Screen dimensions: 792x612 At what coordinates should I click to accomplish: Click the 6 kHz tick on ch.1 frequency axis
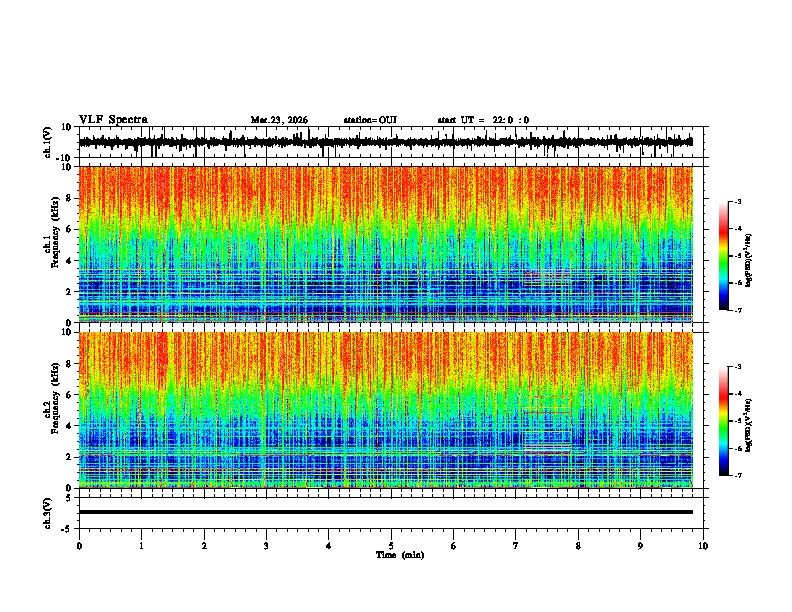click(x=69, y=229)
